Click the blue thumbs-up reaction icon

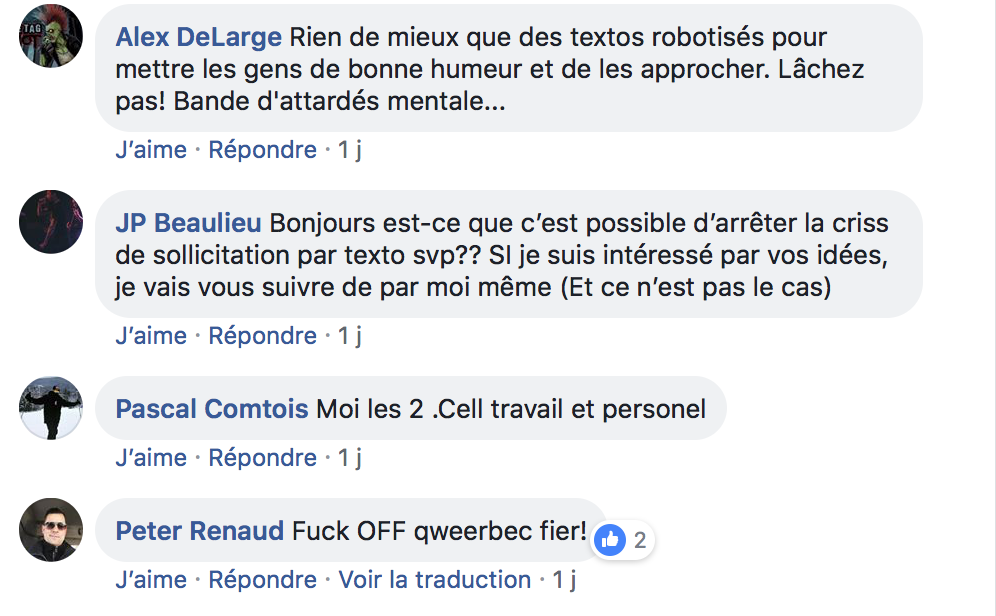(x=610, y=540)
